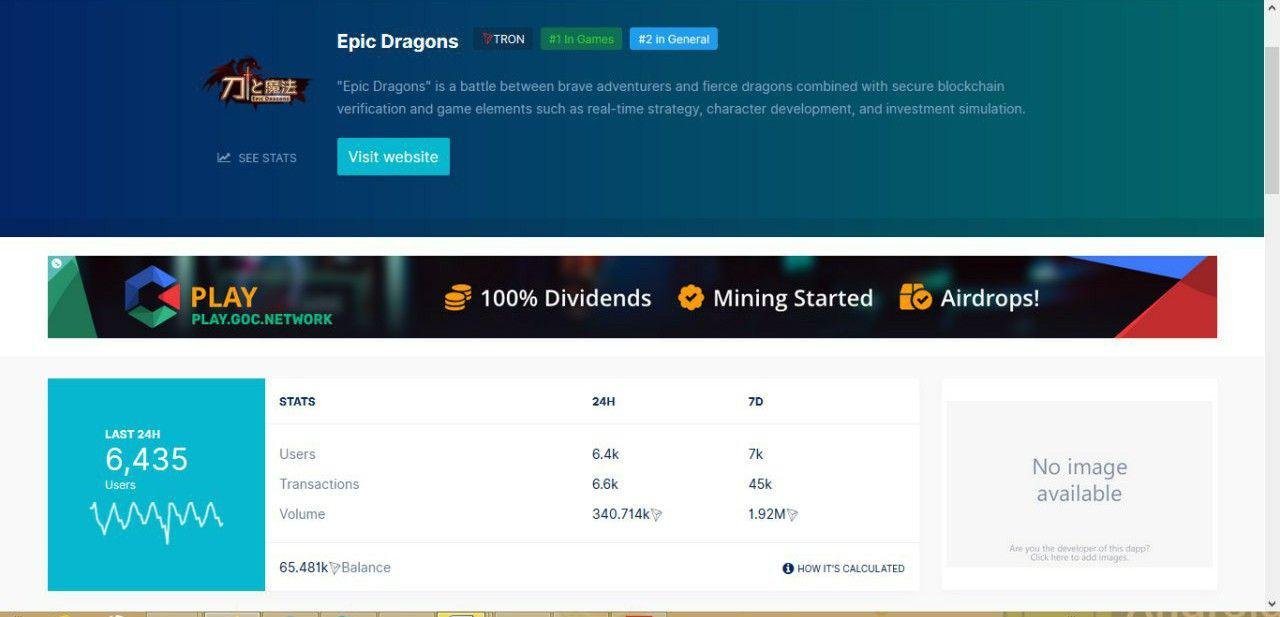Open the PLAY.GOC.NETWORK ad link text

[262, 319]
